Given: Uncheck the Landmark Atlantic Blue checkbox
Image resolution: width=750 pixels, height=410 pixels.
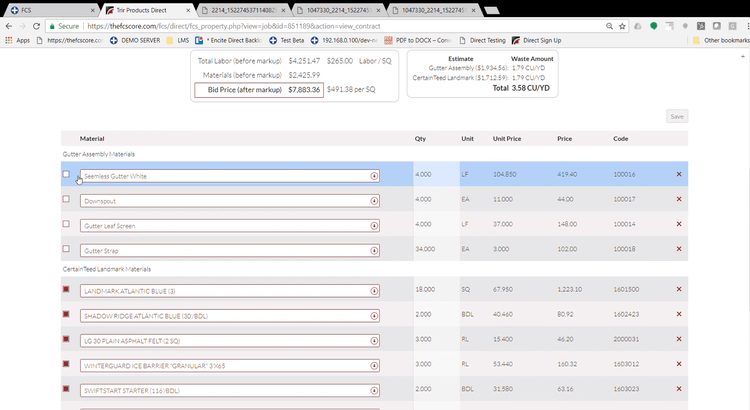Looking at the screenshot, I should pyautogui.click(x=66, y=289).
